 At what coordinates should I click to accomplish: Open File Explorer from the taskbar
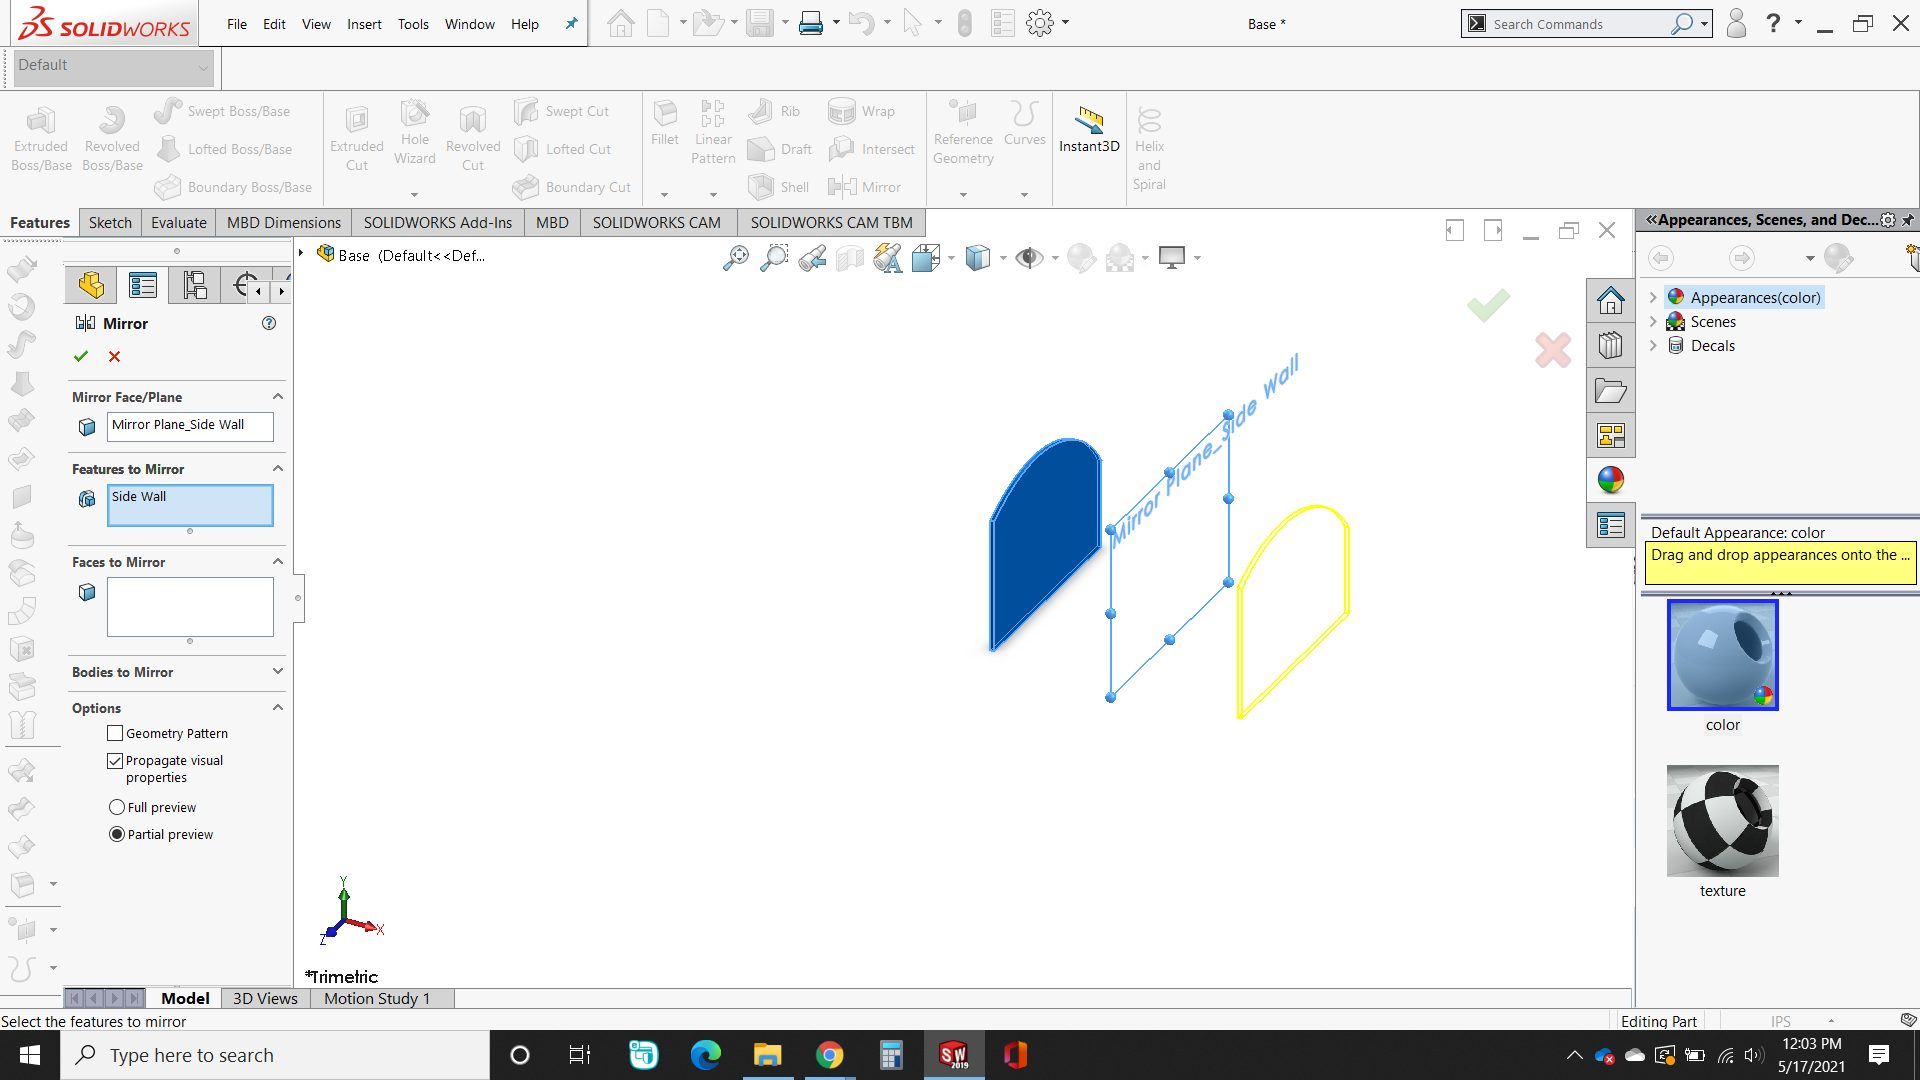click(767, 1055)
